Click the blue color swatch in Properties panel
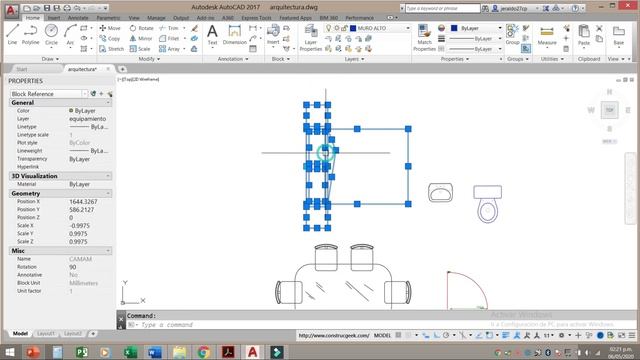This screenshot has height=360, width=640. point(454,28)
